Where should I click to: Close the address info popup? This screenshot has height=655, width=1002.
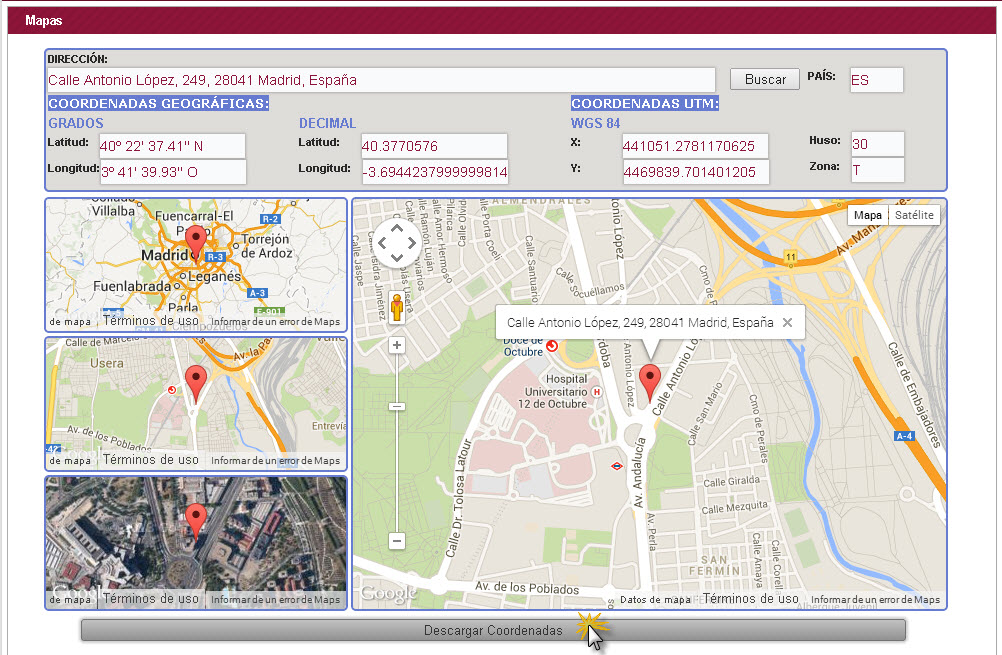[x=788, y=323]
